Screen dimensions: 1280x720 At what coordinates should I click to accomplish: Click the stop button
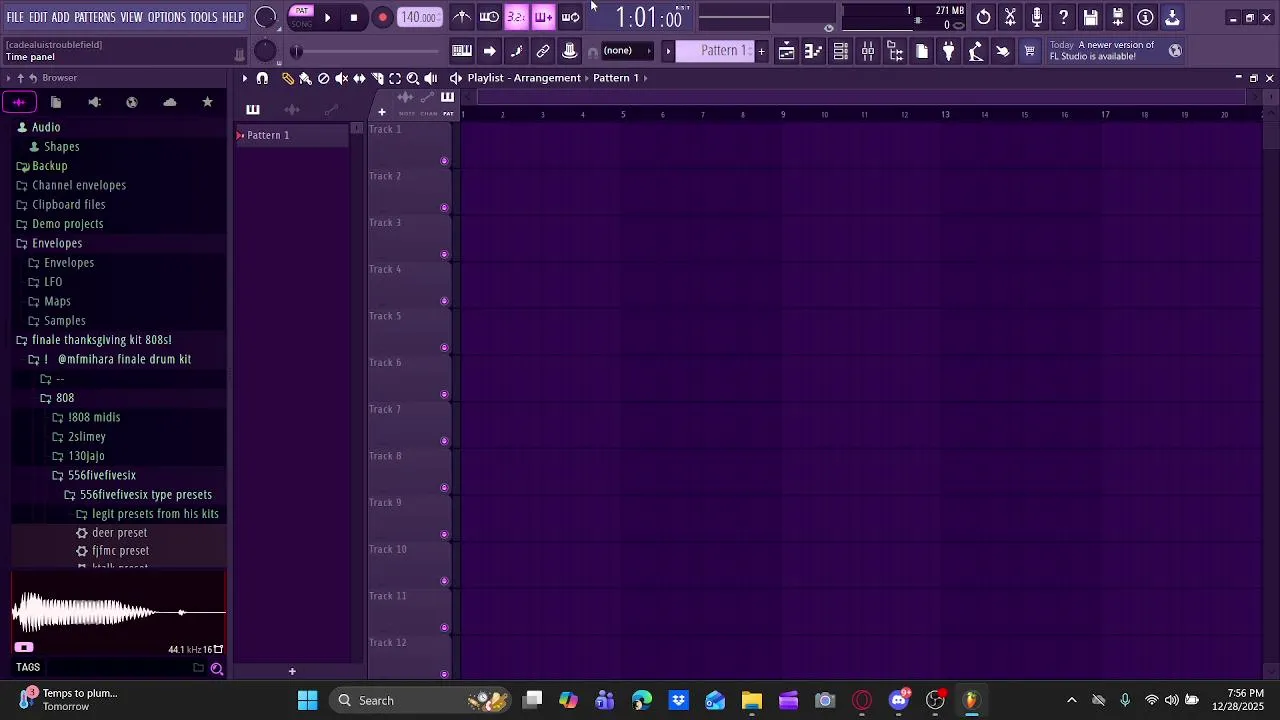pyautogui.click(x=354, y=17)
